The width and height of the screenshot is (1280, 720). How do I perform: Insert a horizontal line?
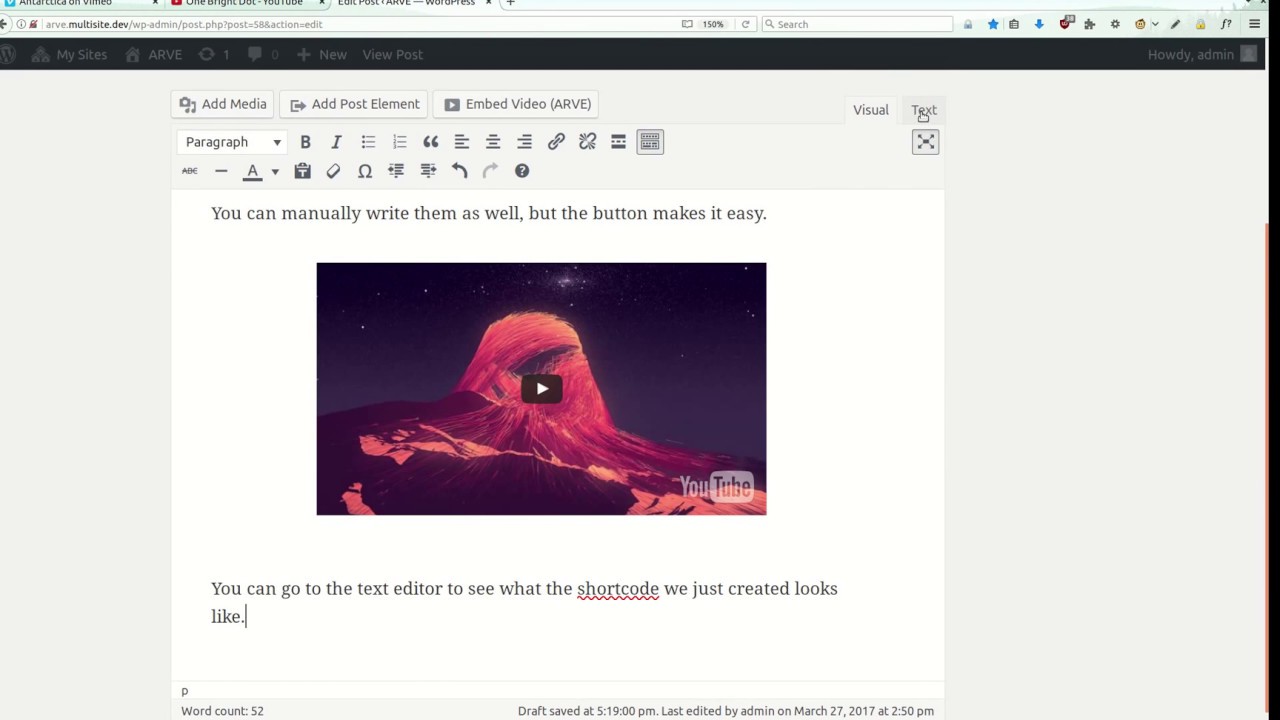(x=221, y=171)
